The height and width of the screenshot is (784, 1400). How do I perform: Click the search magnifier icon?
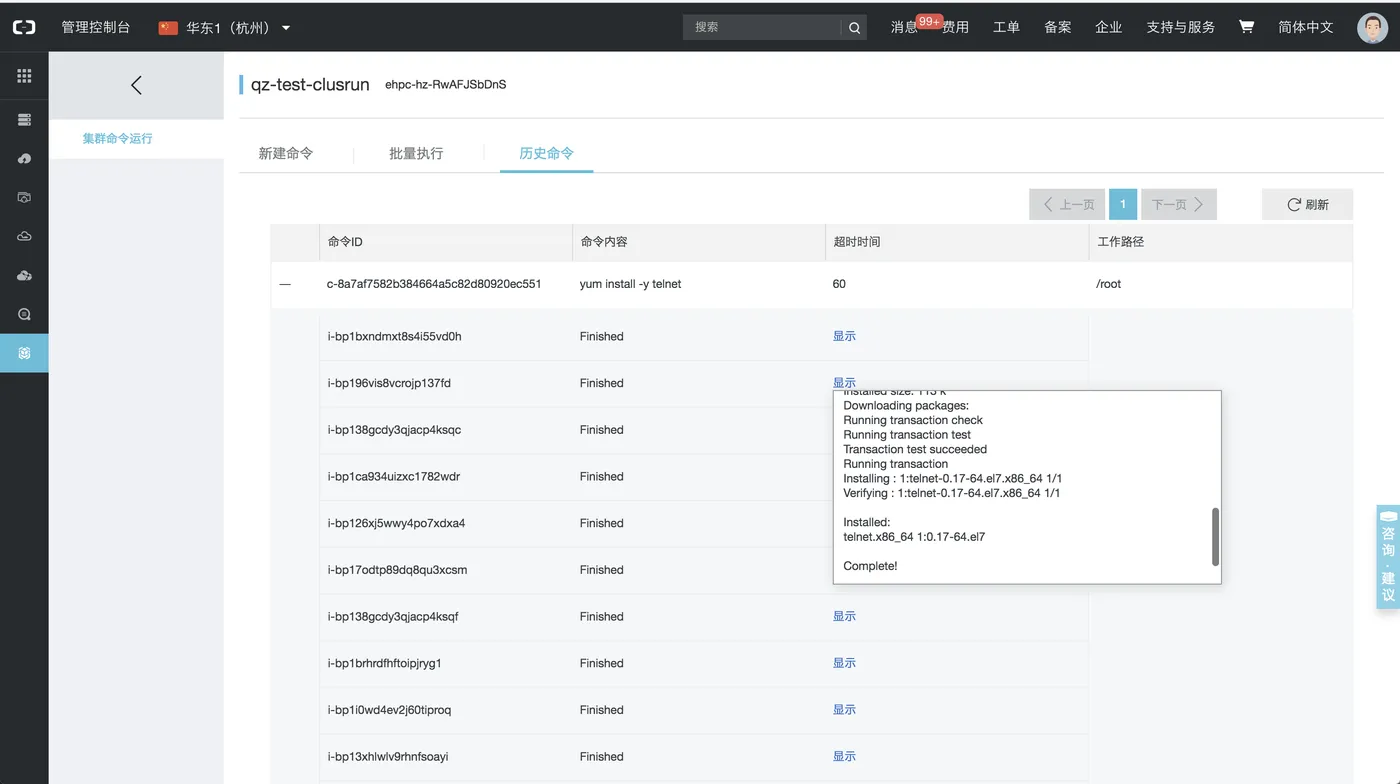(x=854, y=28)
